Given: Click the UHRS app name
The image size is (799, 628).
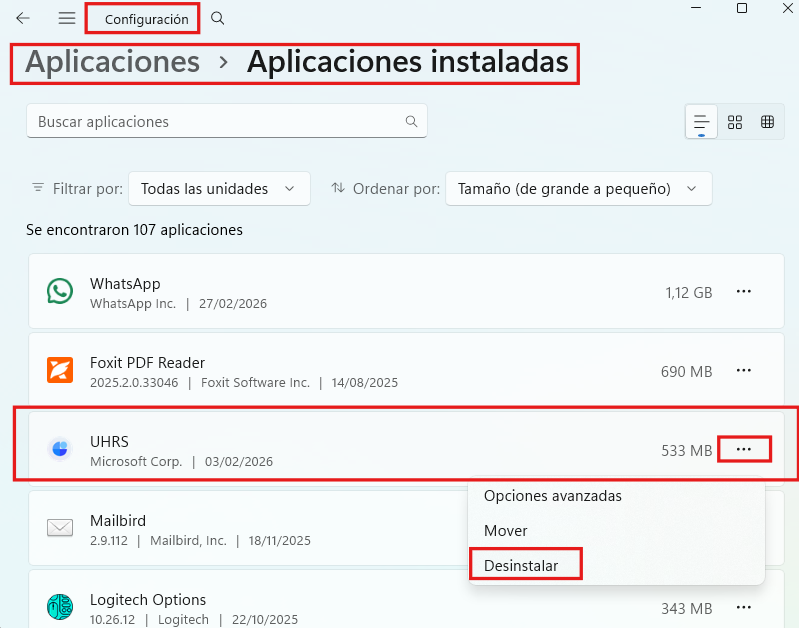Looking at the screenshot, I should [x=109, y=441].
